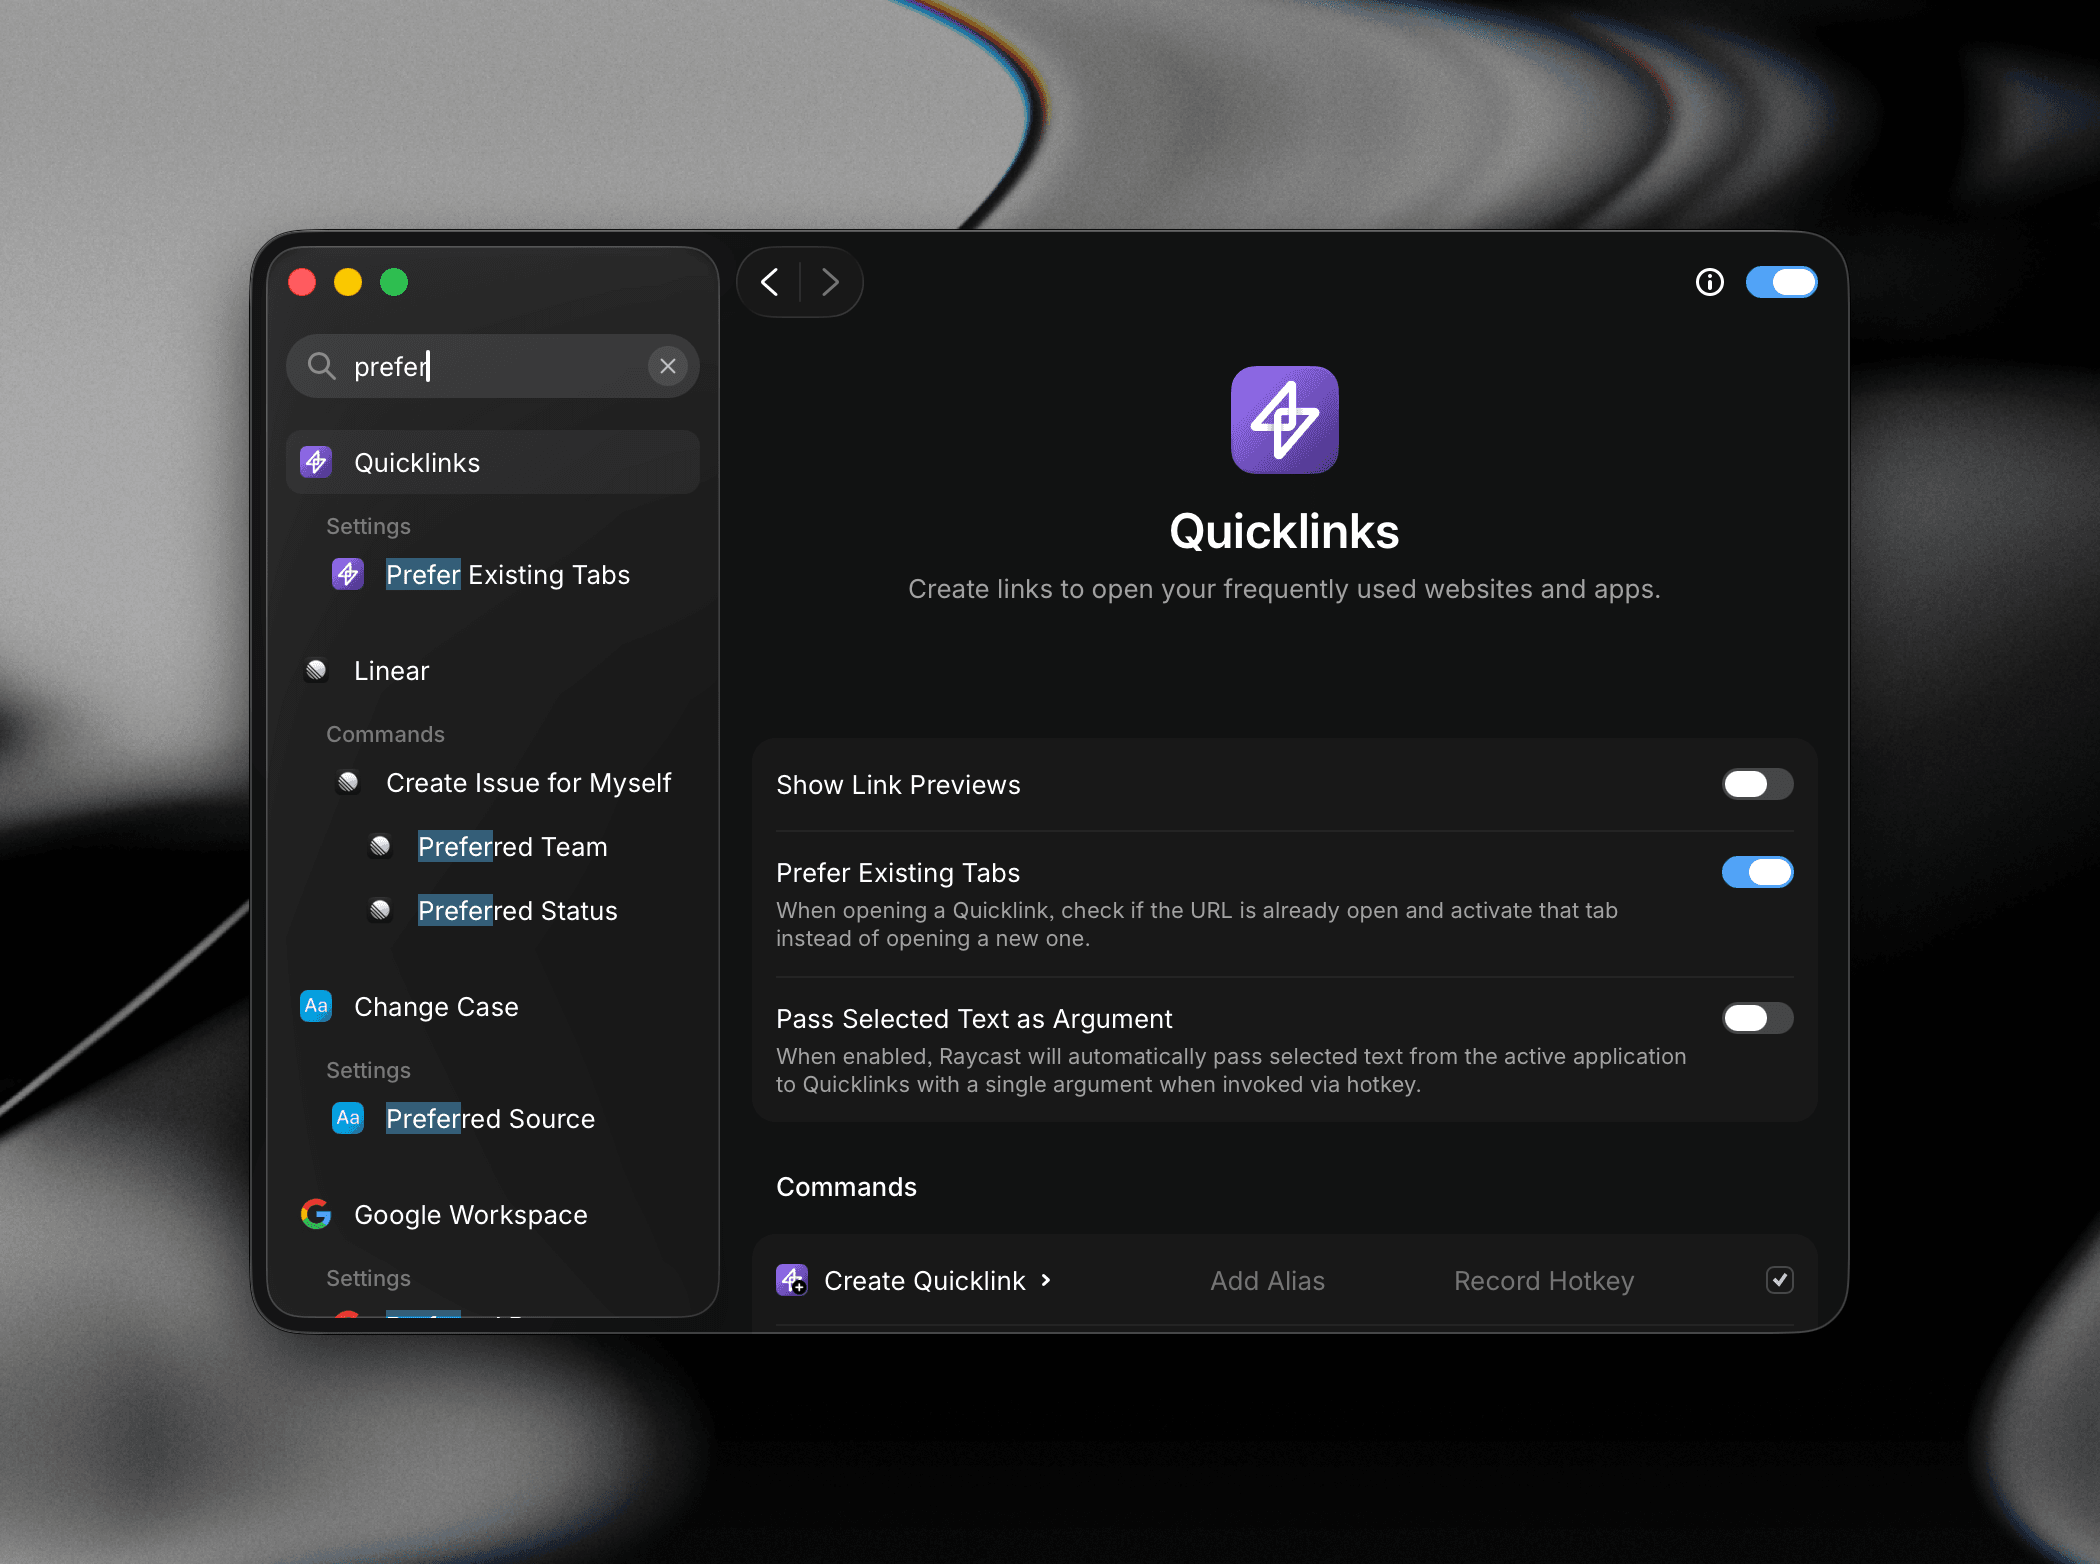Click the green zoom window button
2100x1564 pixels.
tap(394, 282)
